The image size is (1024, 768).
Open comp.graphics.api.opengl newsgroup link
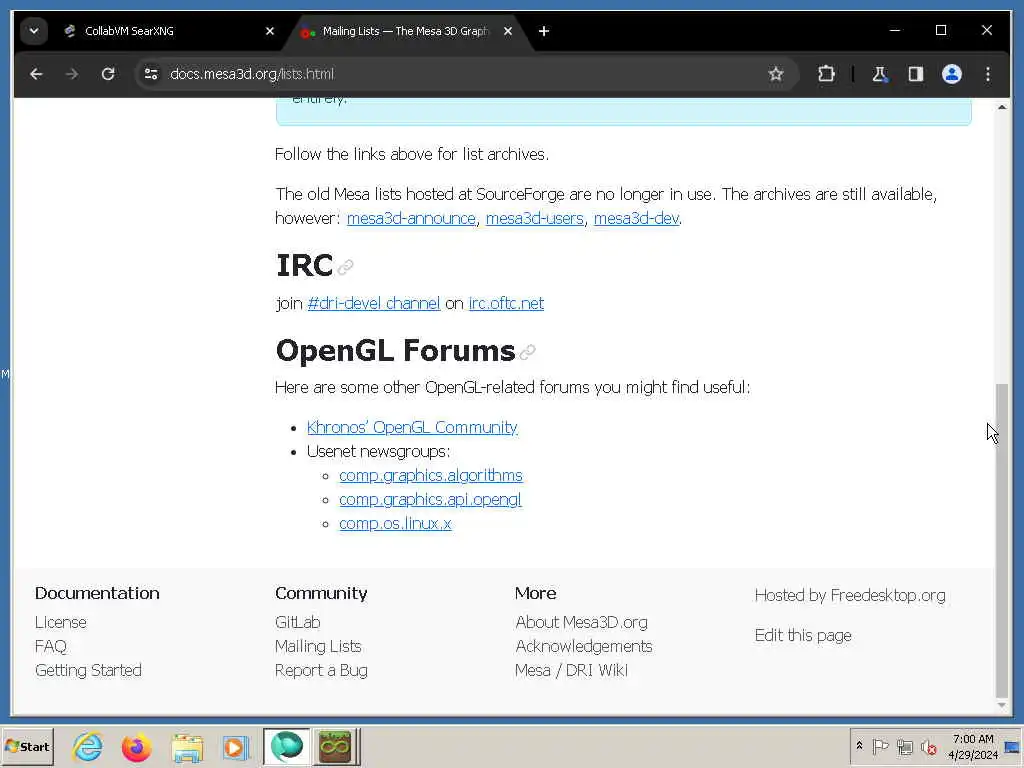pyautogui.click(x=430, y=500)
